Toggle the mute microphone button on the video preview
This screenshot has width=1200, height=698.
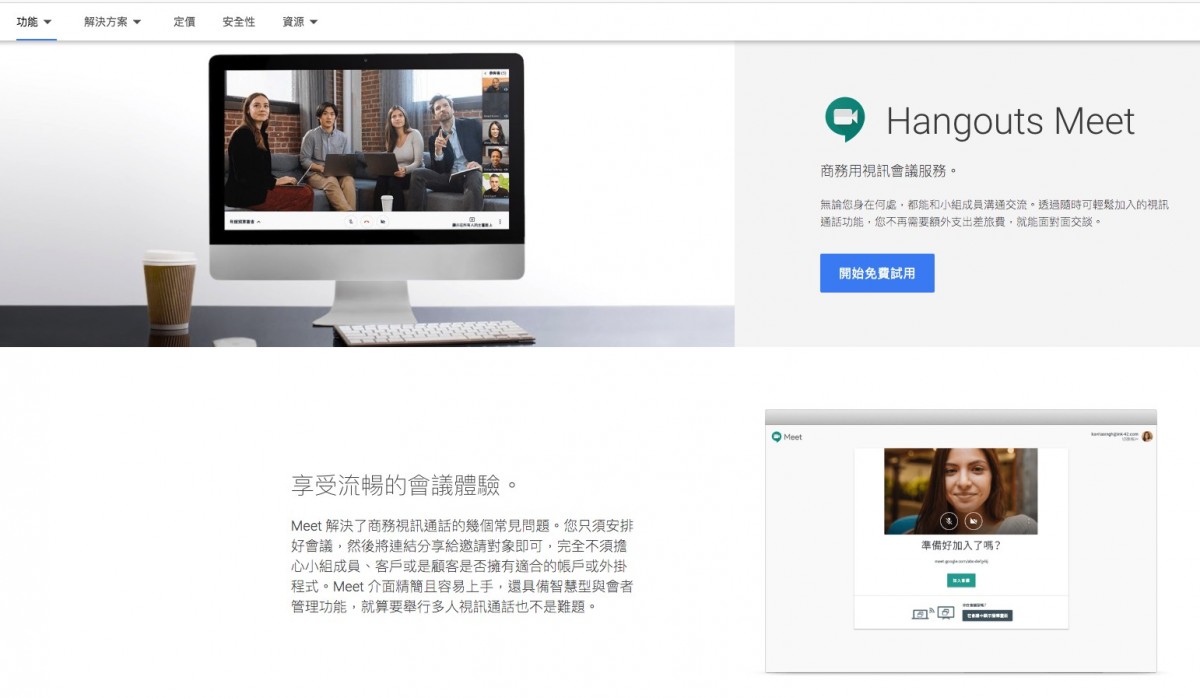click(949, 521)
